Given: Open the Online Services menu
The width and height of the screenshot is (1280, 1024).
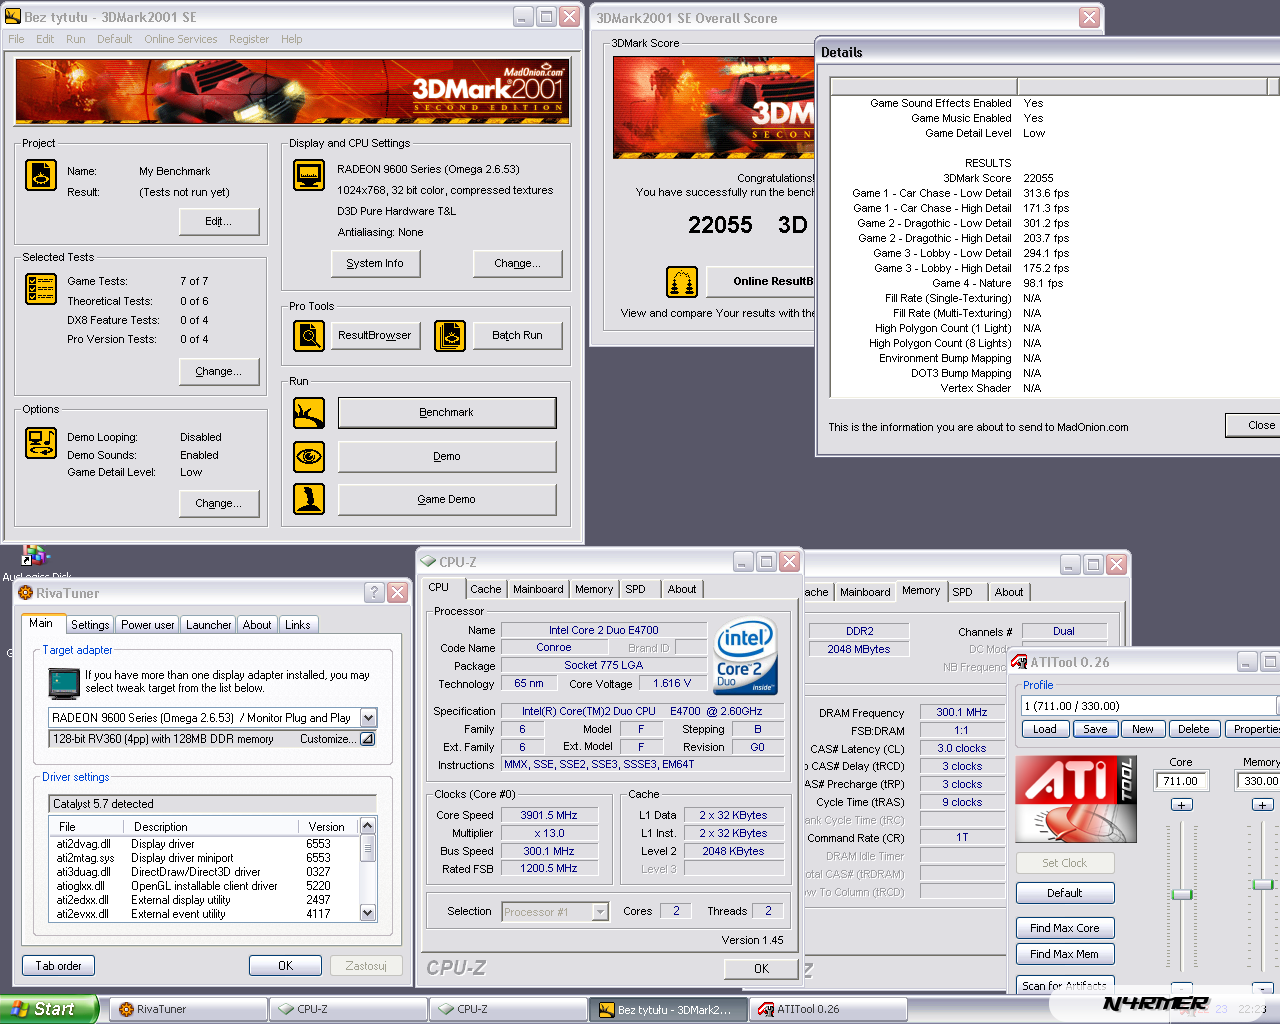Looking at the screenshot, I should coord(180,39).
